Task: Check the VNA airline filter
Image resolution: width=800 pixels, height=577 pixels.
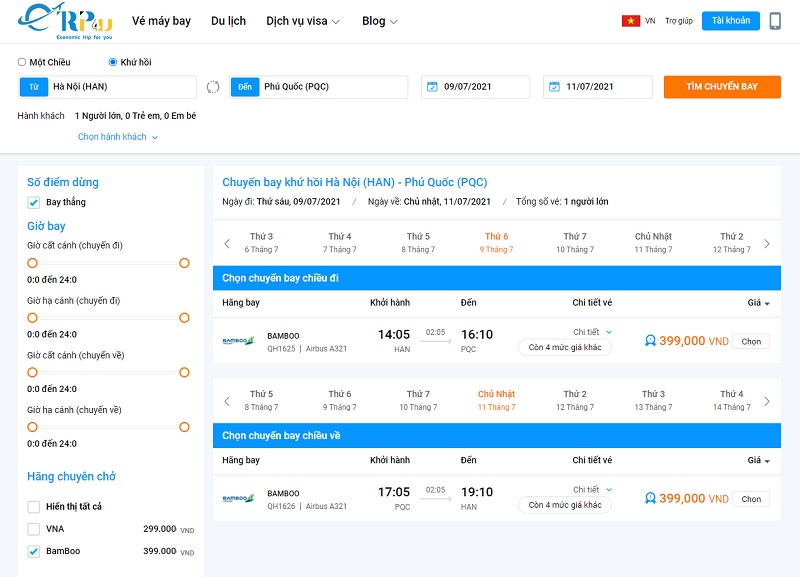Action: click(x=34, y=529)
